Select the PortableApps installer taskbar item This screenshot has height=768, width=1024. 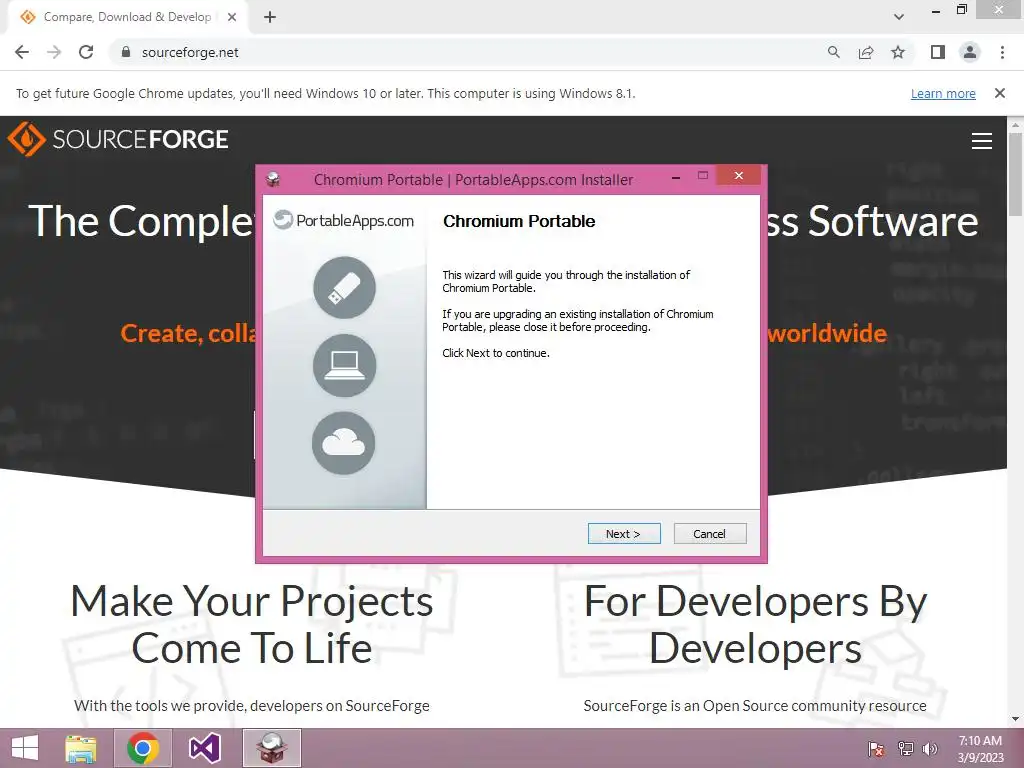point(272,748)
